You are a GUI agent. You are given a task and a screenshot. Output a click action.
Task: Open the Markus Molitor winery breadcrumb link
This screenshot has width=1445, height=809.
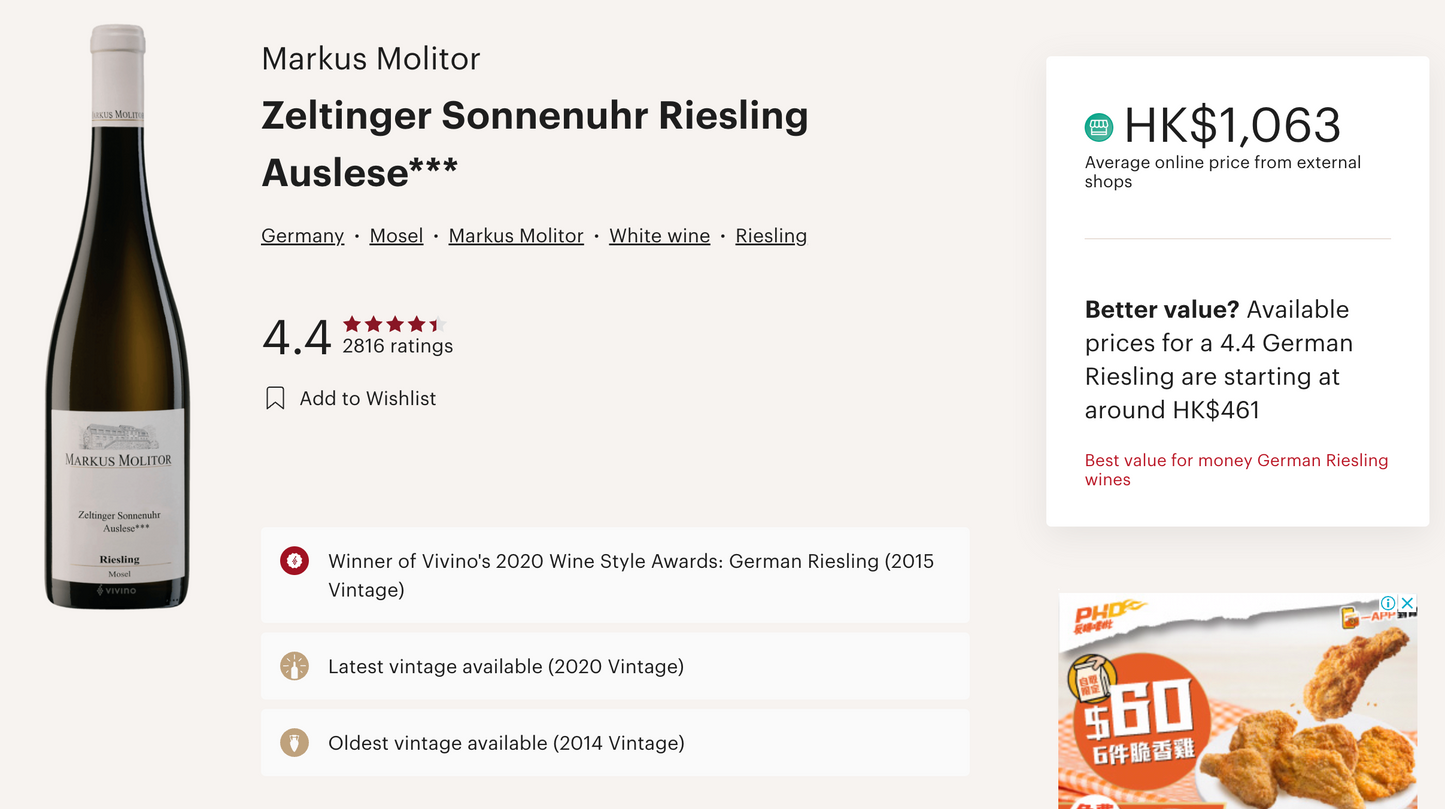pyautogui.click(x=516, y=236)
